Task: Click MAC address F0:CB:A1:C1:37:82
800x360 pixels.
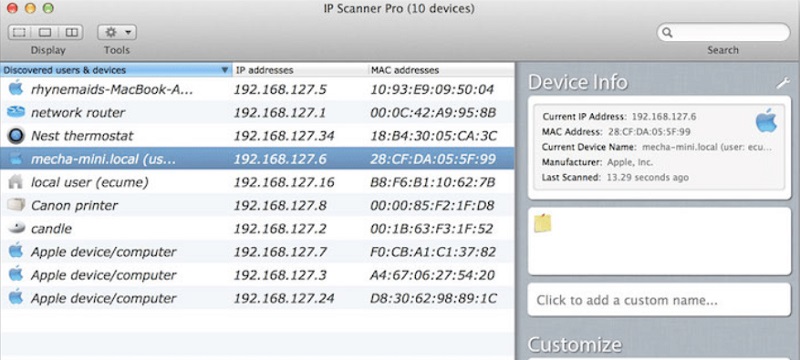Action: [433, 252]
